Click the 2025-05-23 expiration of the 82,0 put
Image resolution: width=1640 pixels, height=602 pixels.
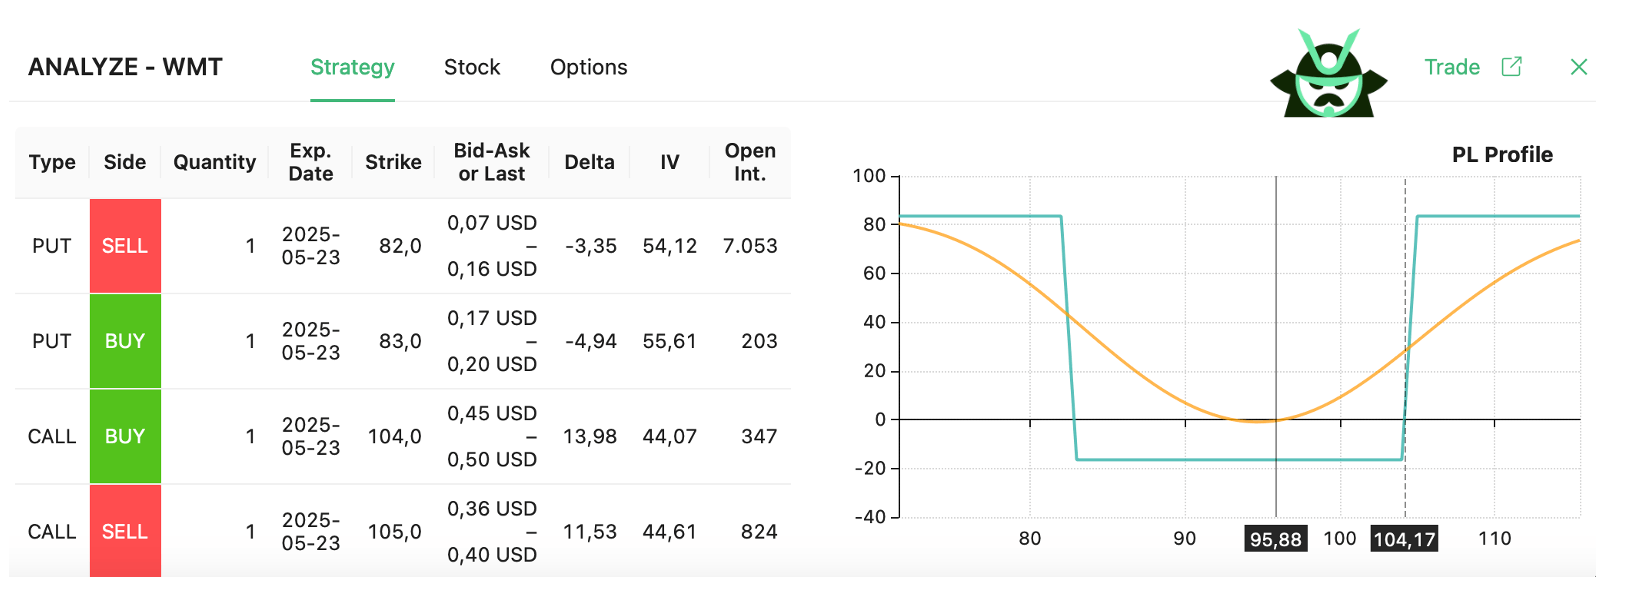311,246
